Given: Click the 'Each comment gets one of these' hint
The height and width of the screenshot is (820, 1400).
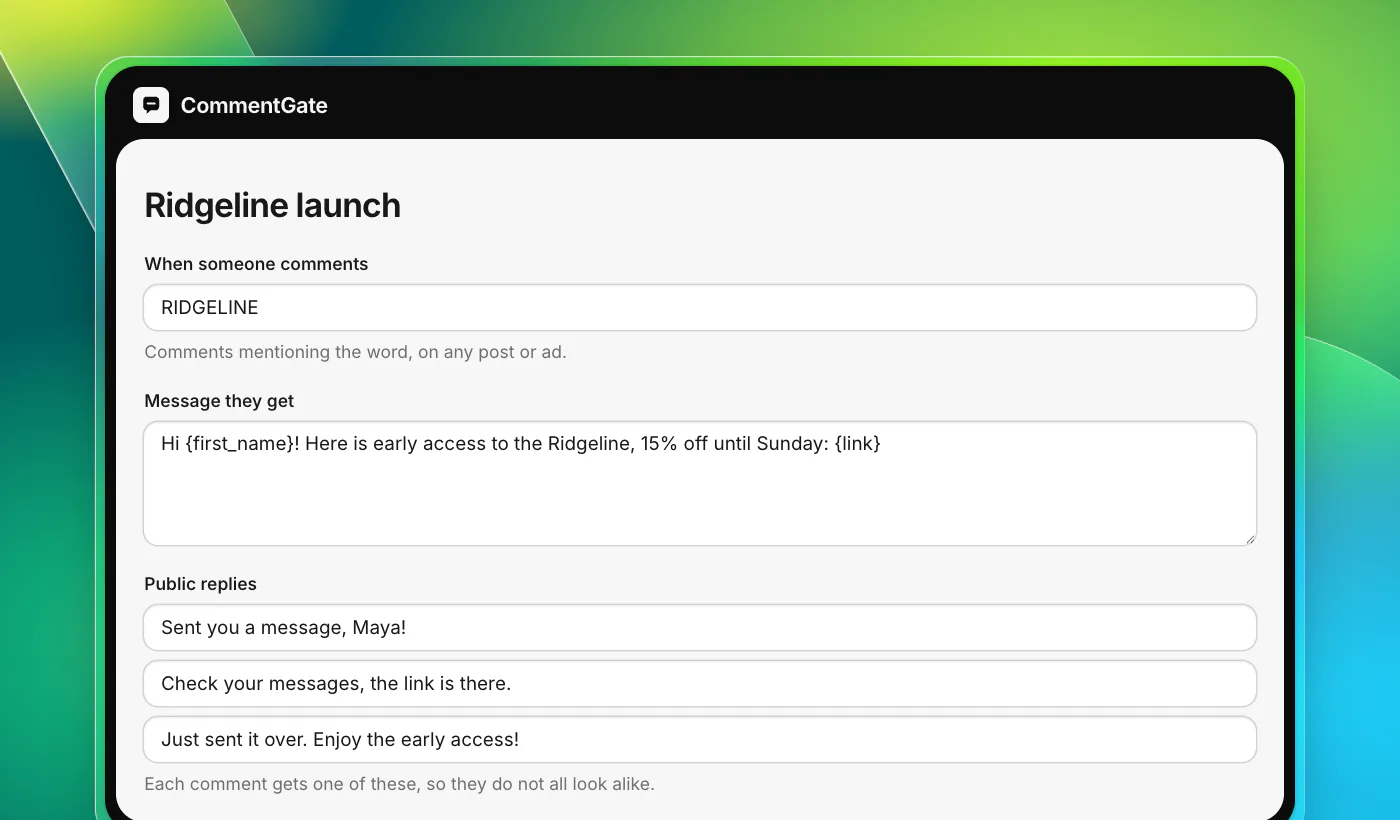Looking at the screenshot, I should coord(399,784).
